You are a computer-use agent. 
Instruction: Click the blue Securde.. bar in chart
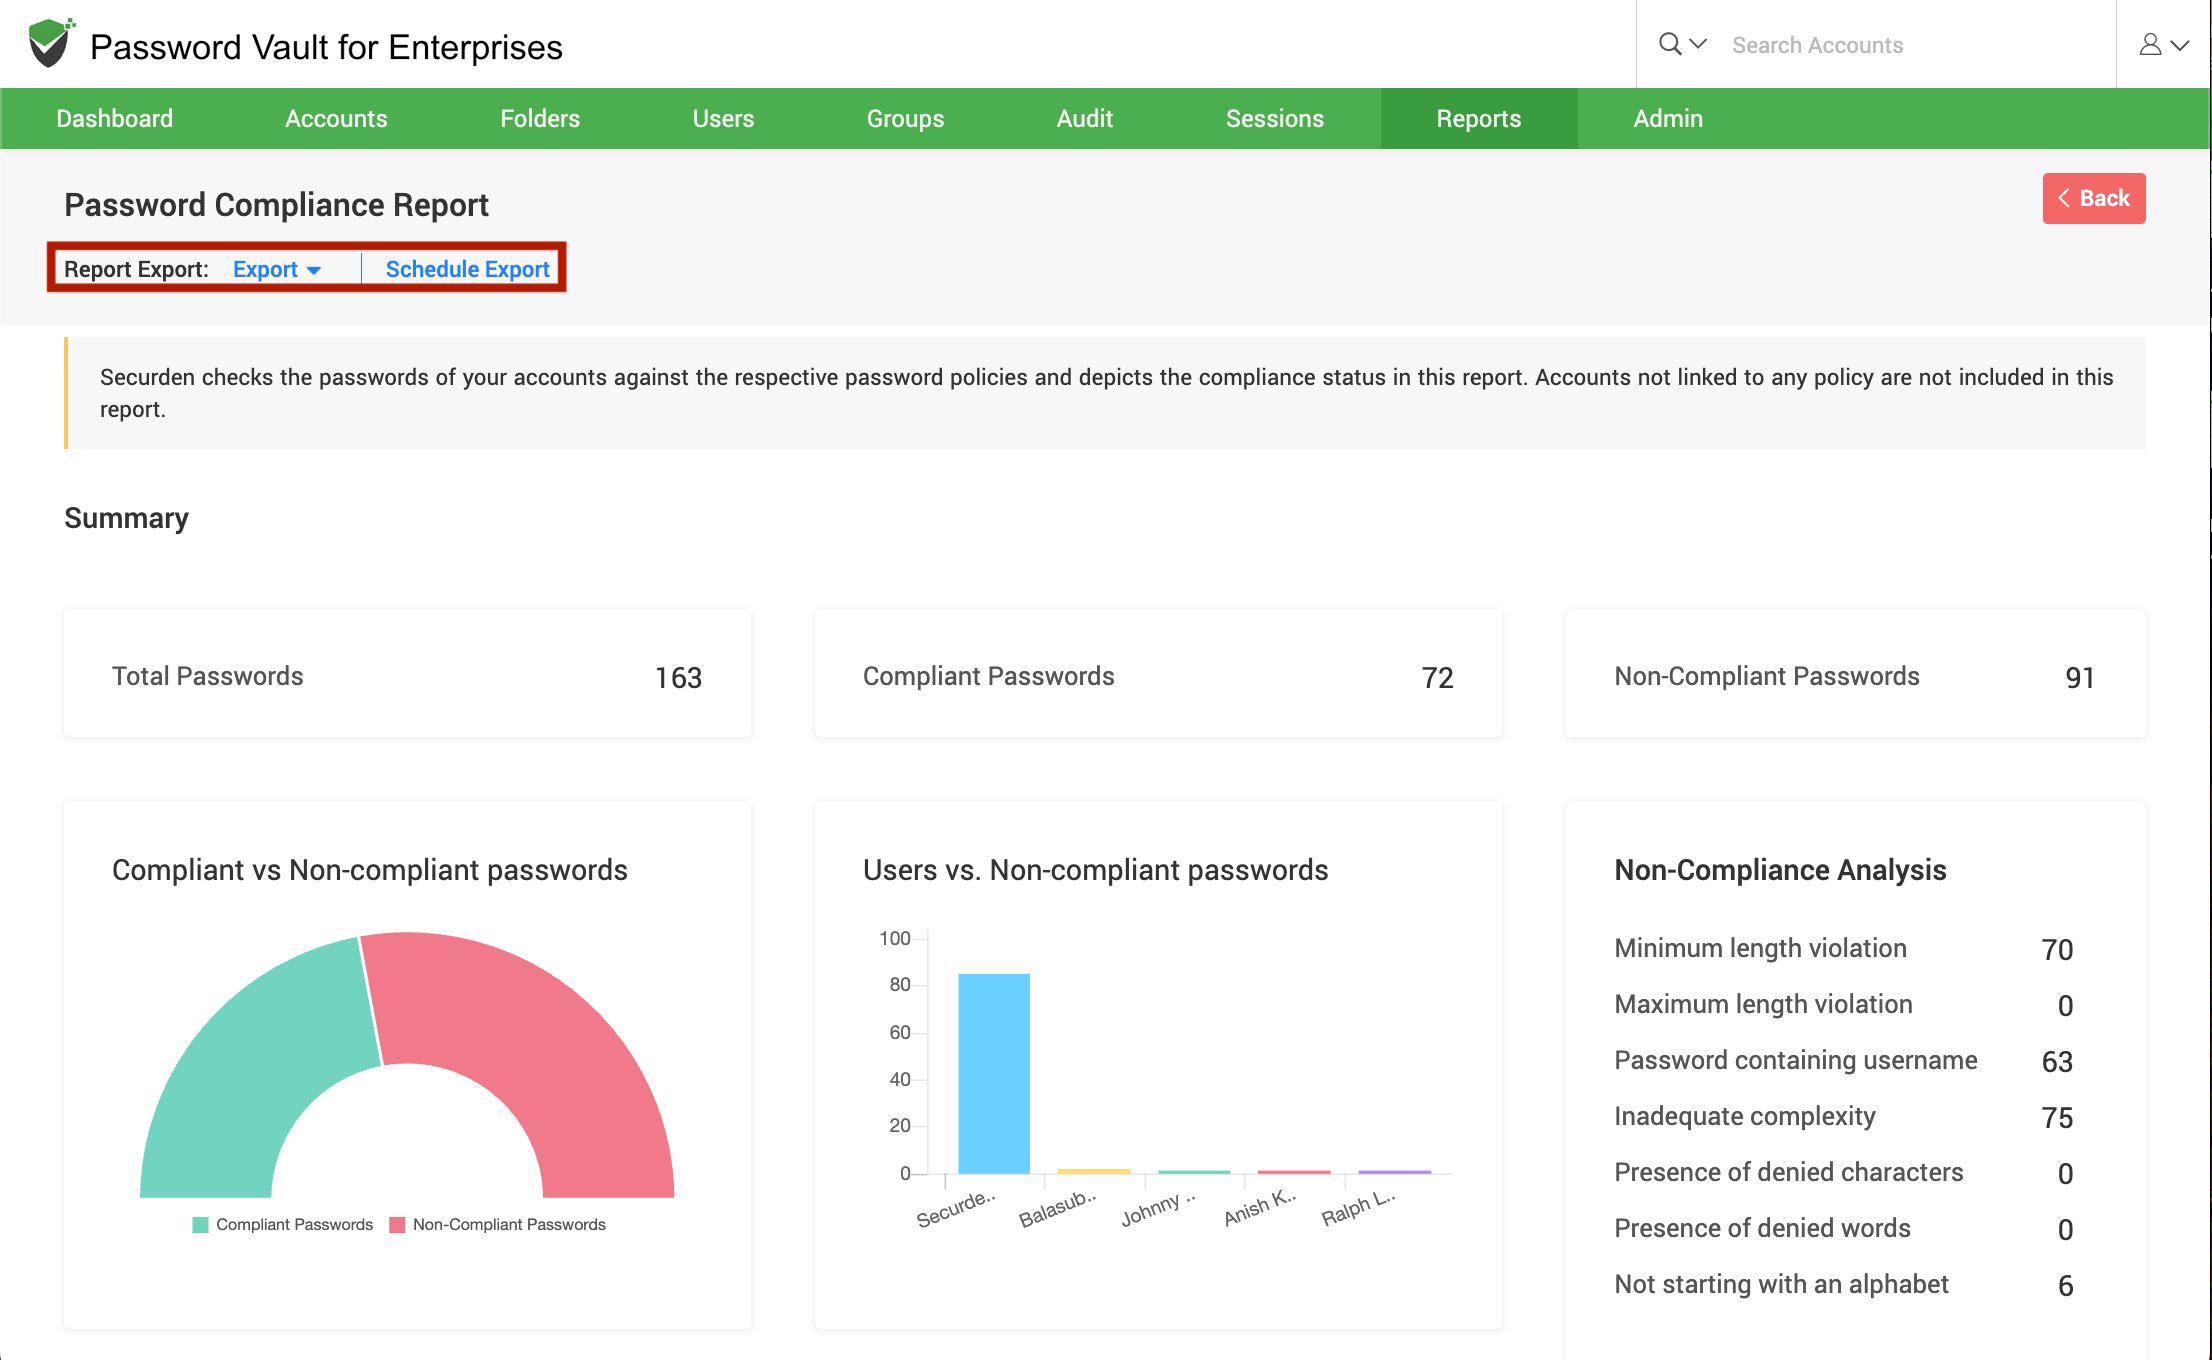[x=994, y=1073]
